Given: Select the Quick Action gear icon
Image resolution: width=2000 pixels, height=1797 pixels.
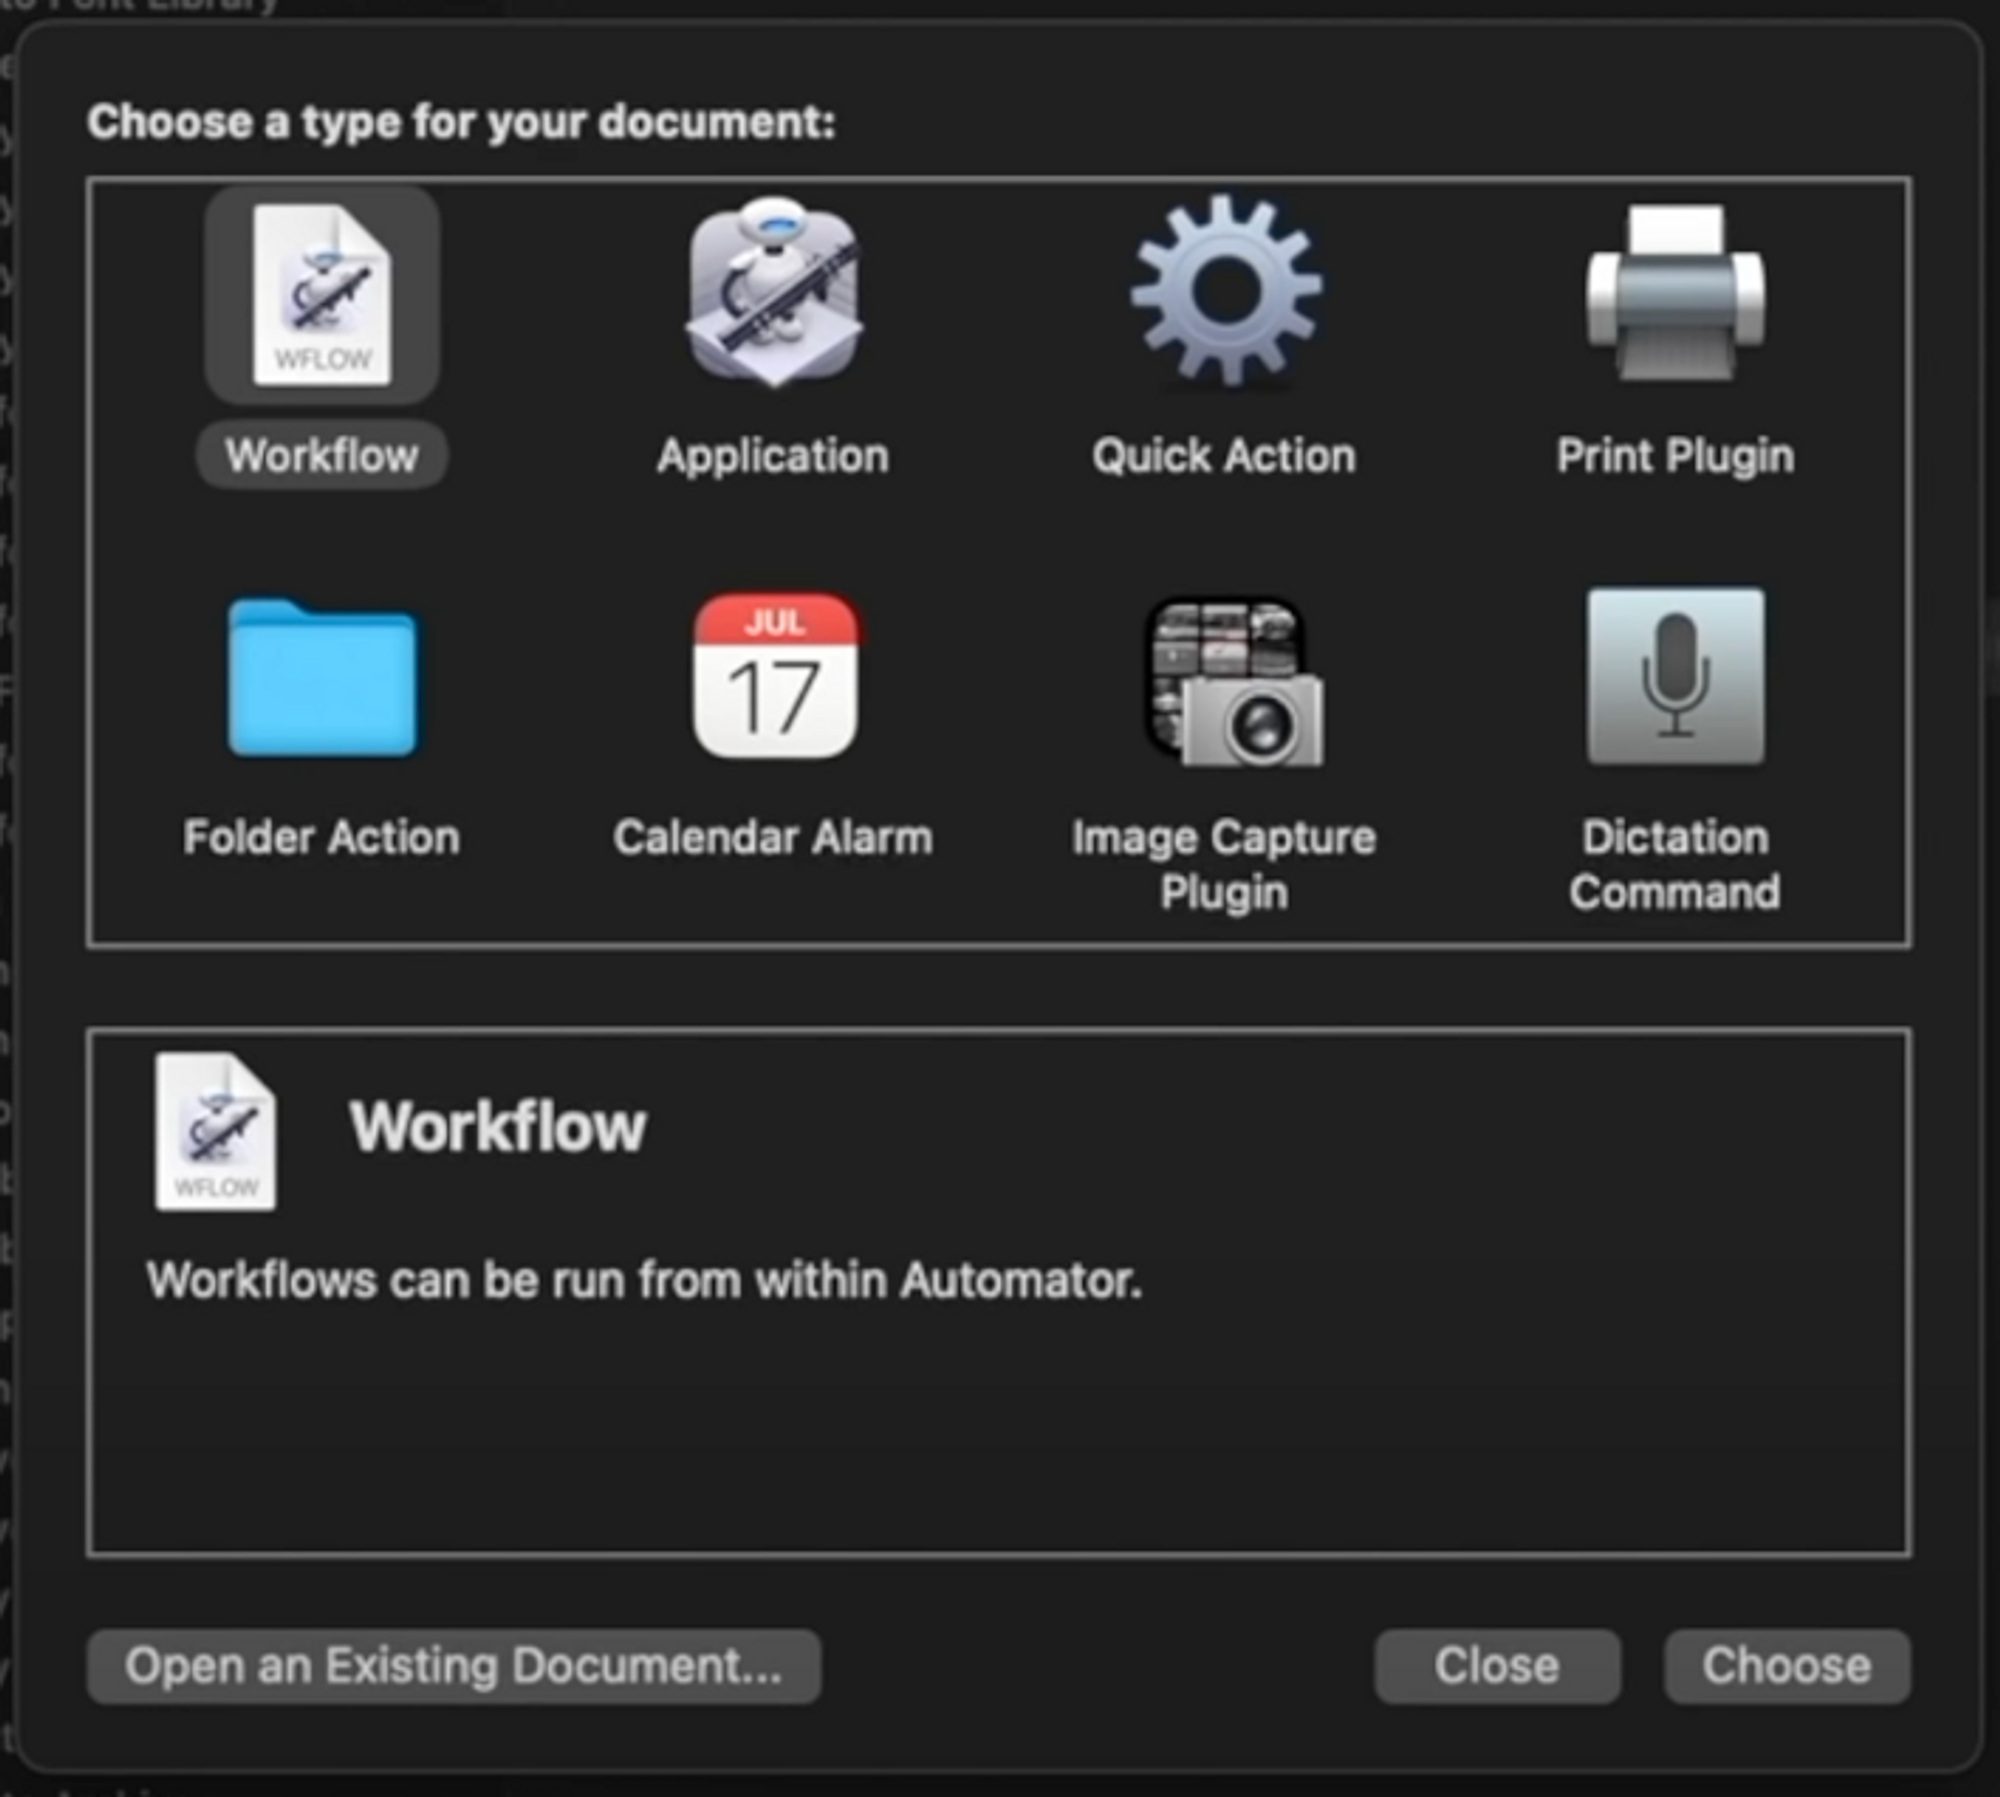Looking at the screenshot, I should [x=1226, y=291].
